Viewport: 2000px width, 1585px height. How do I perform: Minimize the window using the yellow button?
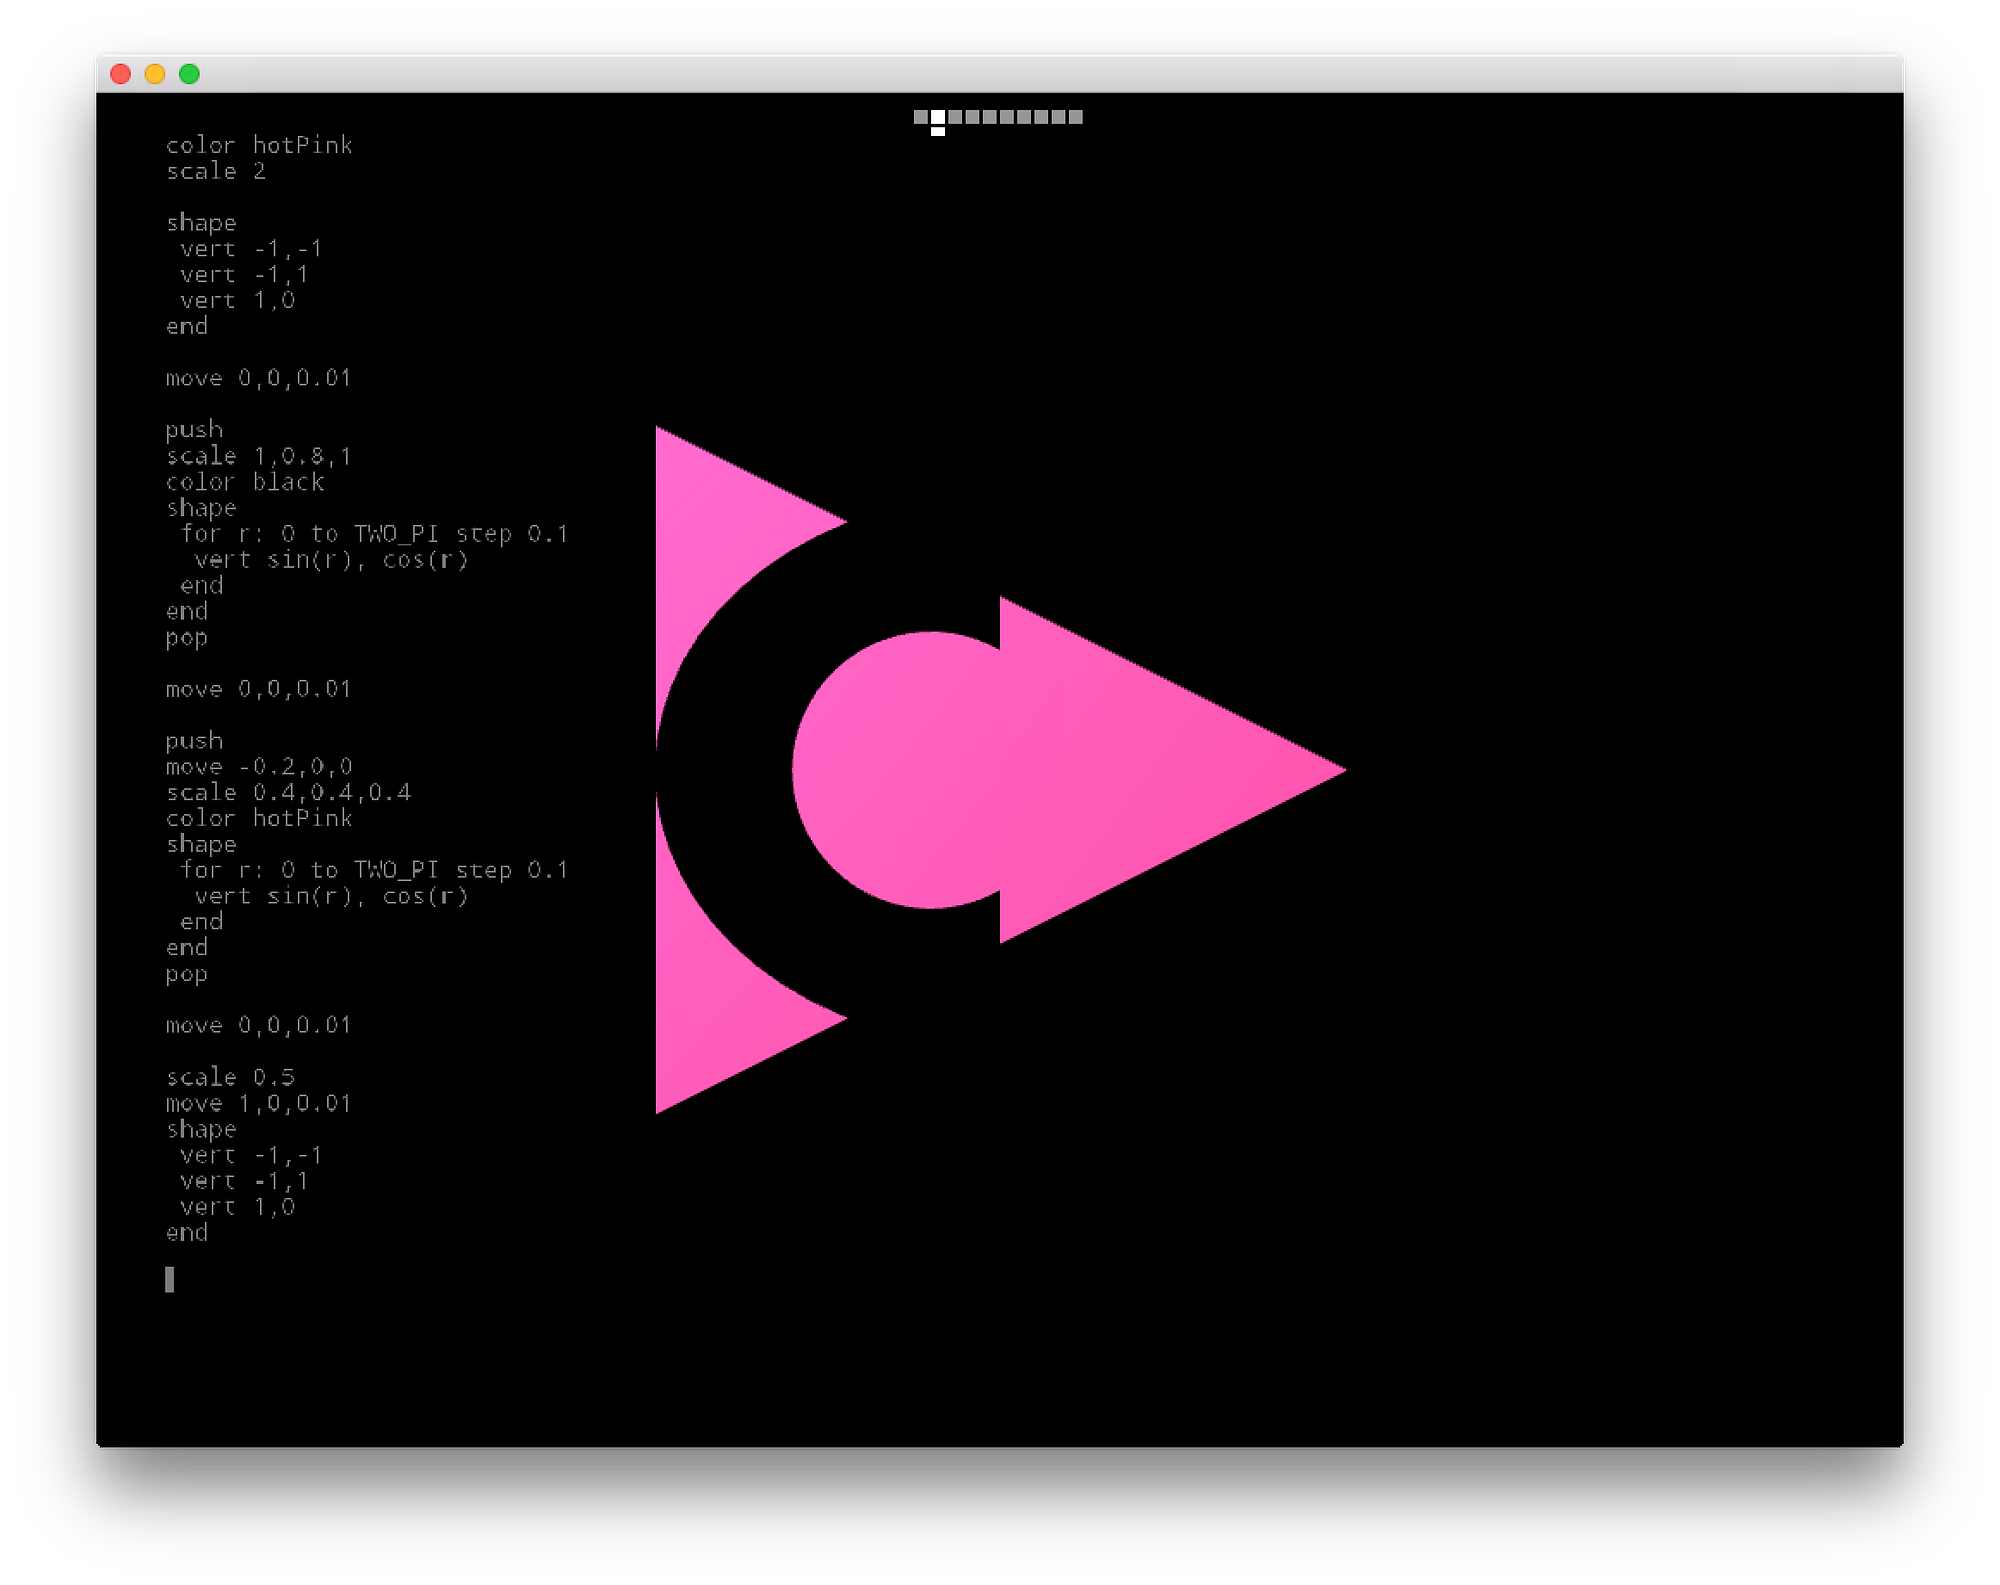[155, 74]
